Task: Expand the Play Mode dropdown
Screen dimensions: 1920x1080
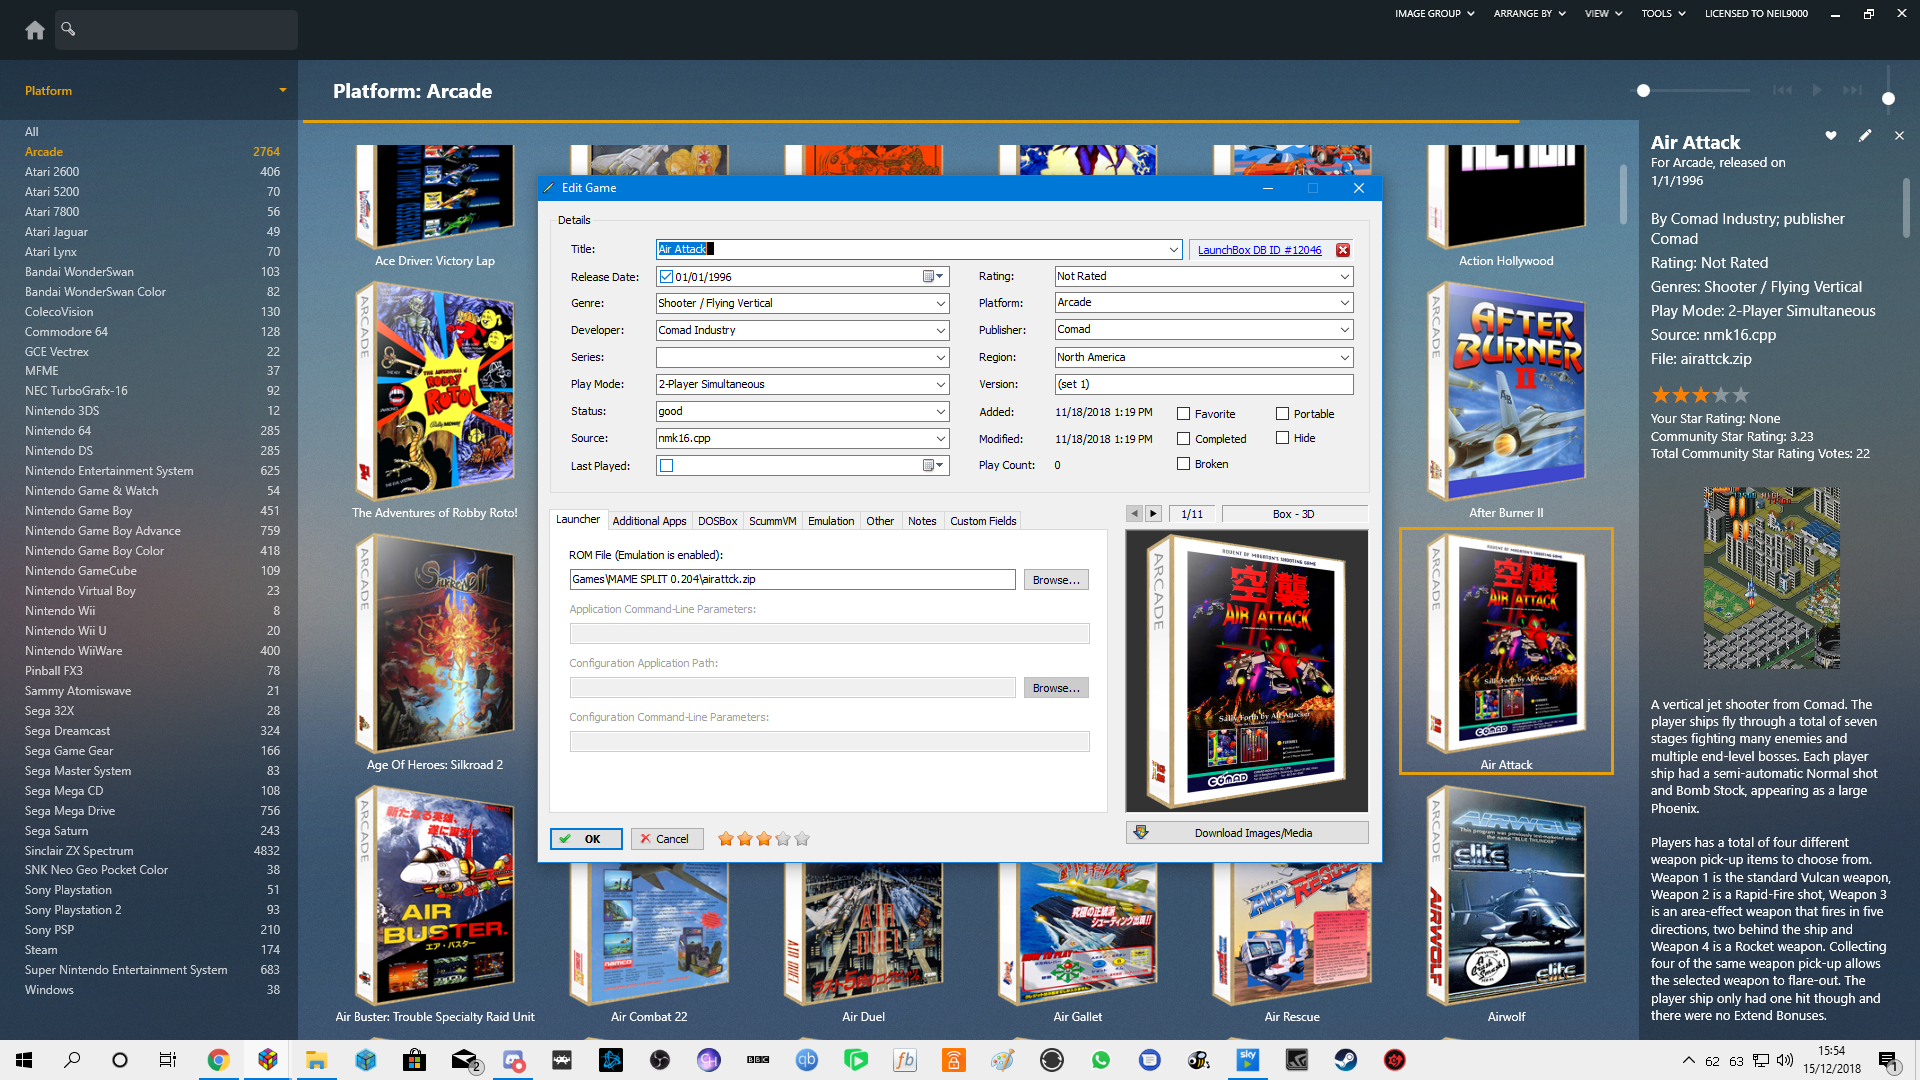Action: click(x=940, y=384)
